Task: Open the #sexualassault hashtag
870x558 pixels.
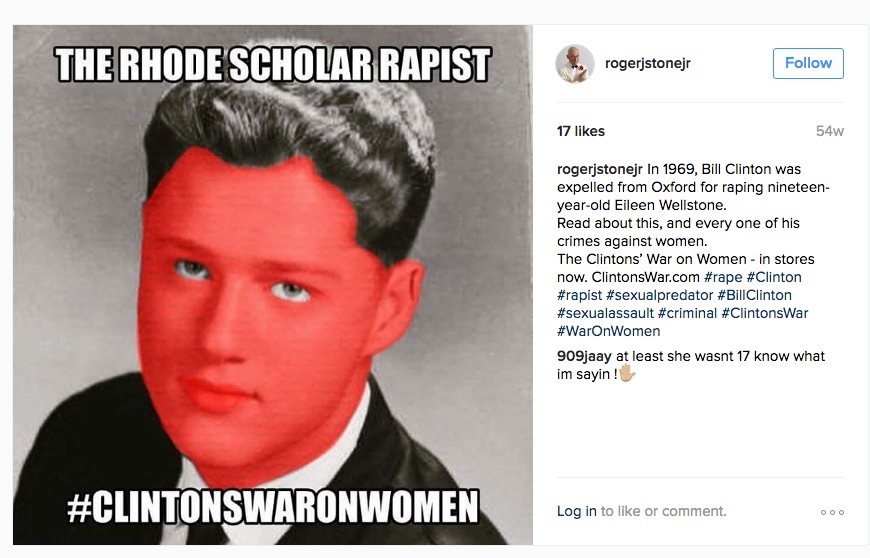Action: pyautogui.click(x=605, y=313)
